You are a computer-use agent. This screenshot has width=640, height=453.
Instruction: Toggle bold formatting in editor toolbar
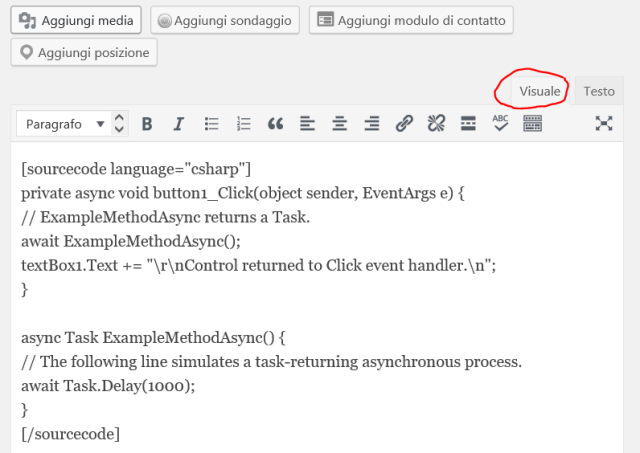(x=147, y=124)
